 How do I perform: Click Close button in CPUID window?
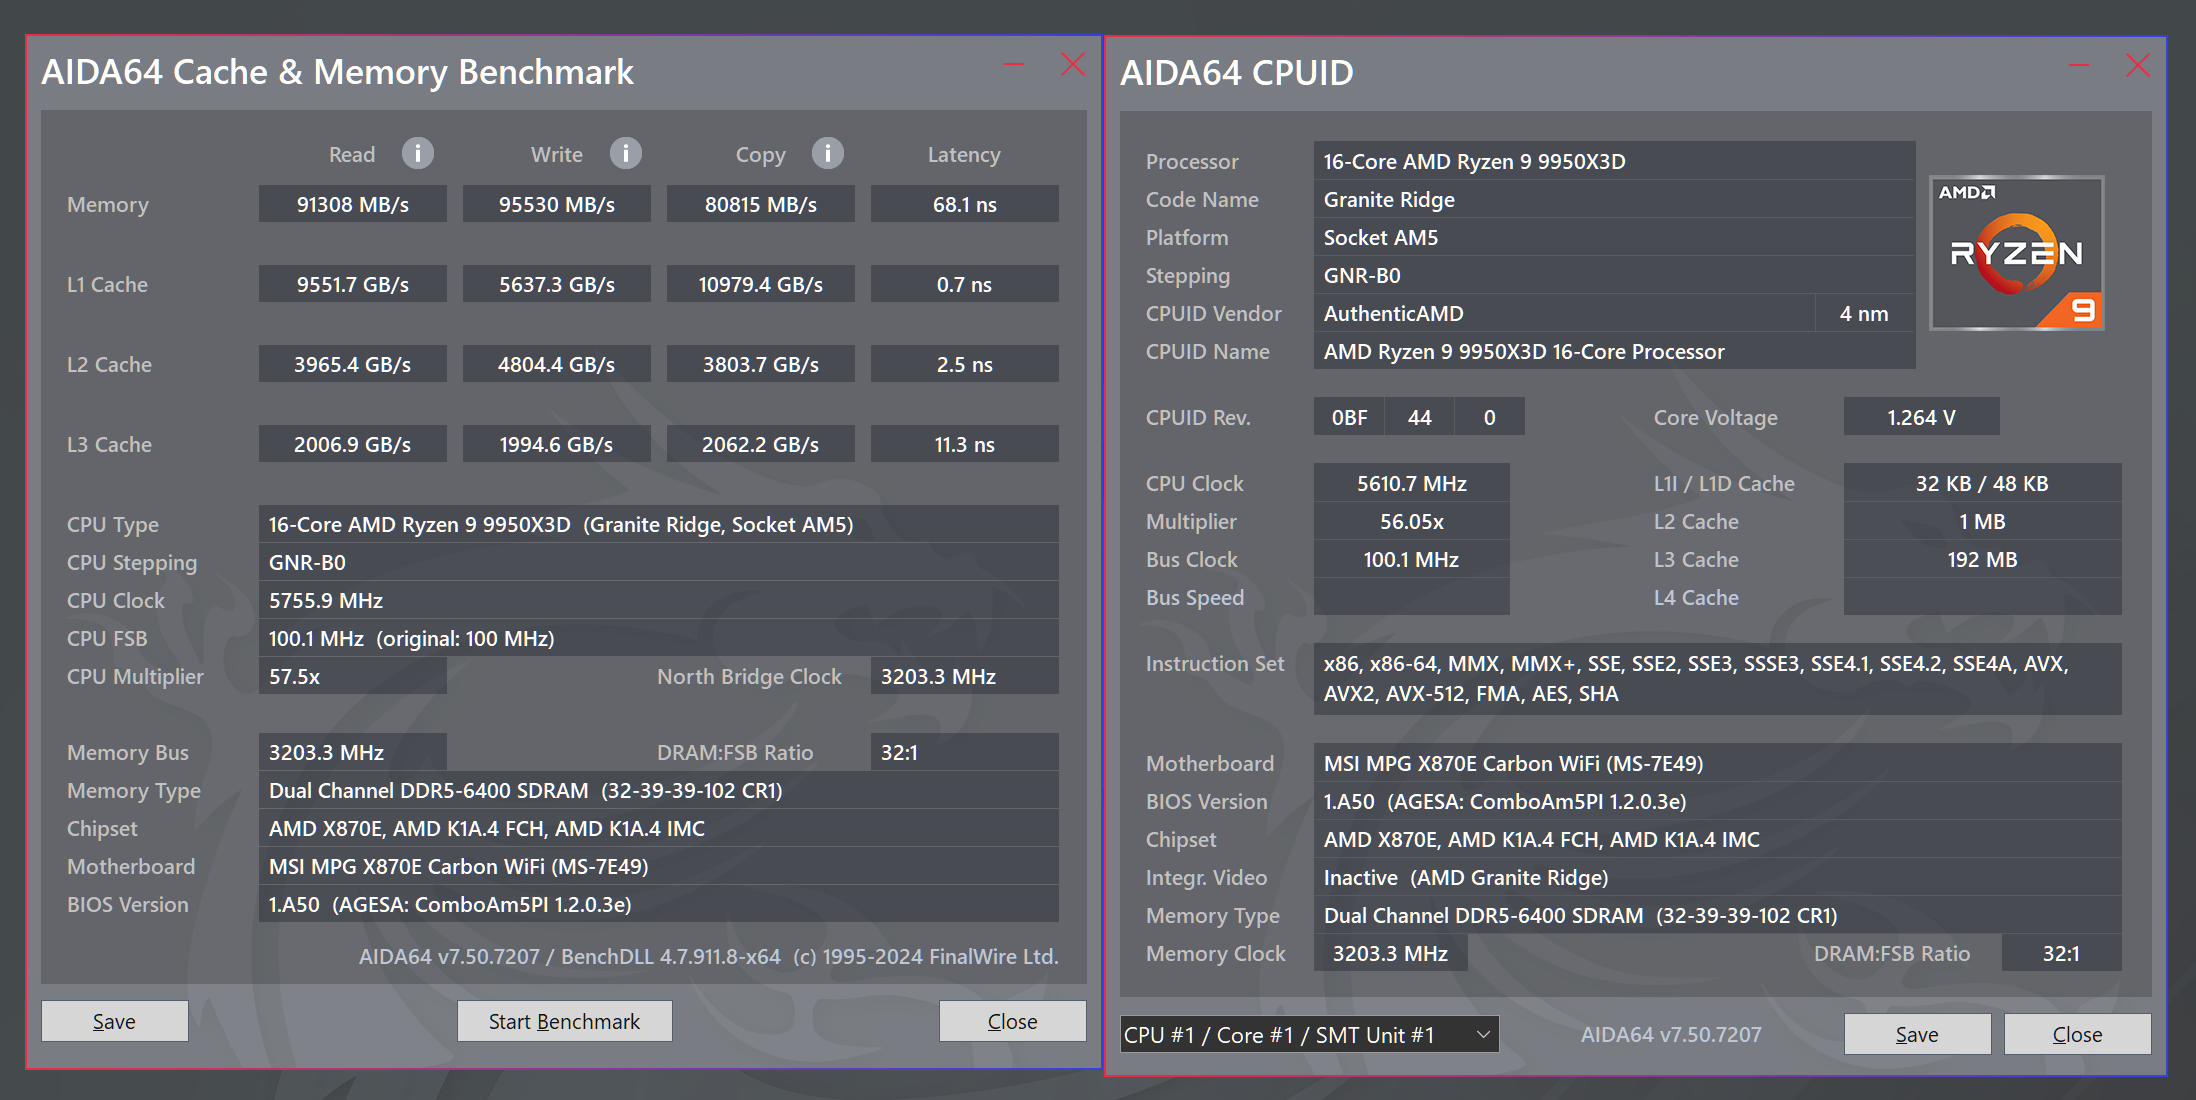(2077, 1034)
